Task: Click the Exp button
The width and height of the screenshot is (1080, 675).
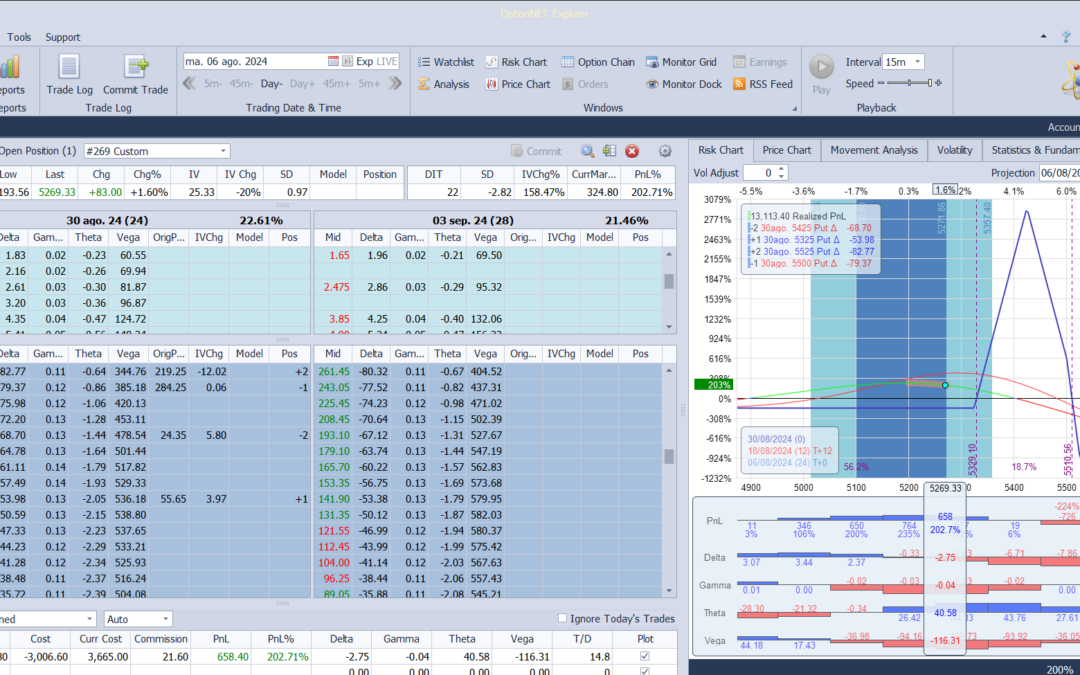Action: [x=364, y=61]
